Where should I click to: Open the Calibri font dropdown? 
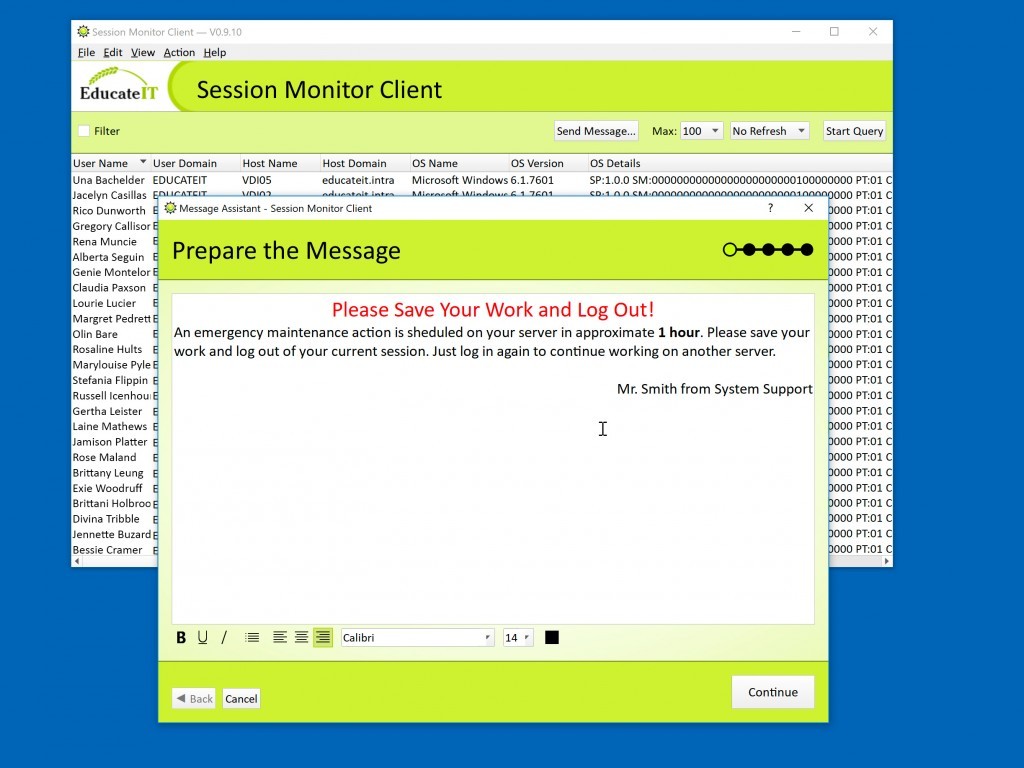(417, 638)
